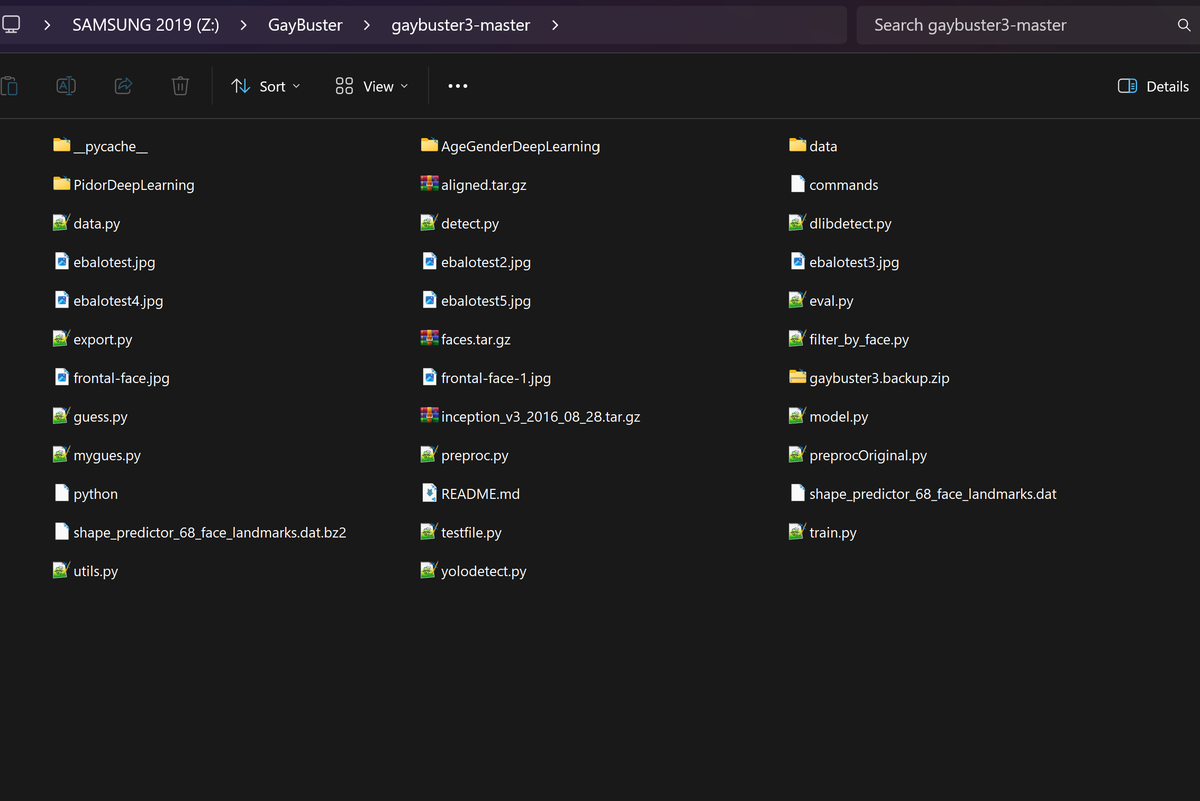
Task: Select file name frontal-face-1.jpg
Action: [x=496, y=379]
